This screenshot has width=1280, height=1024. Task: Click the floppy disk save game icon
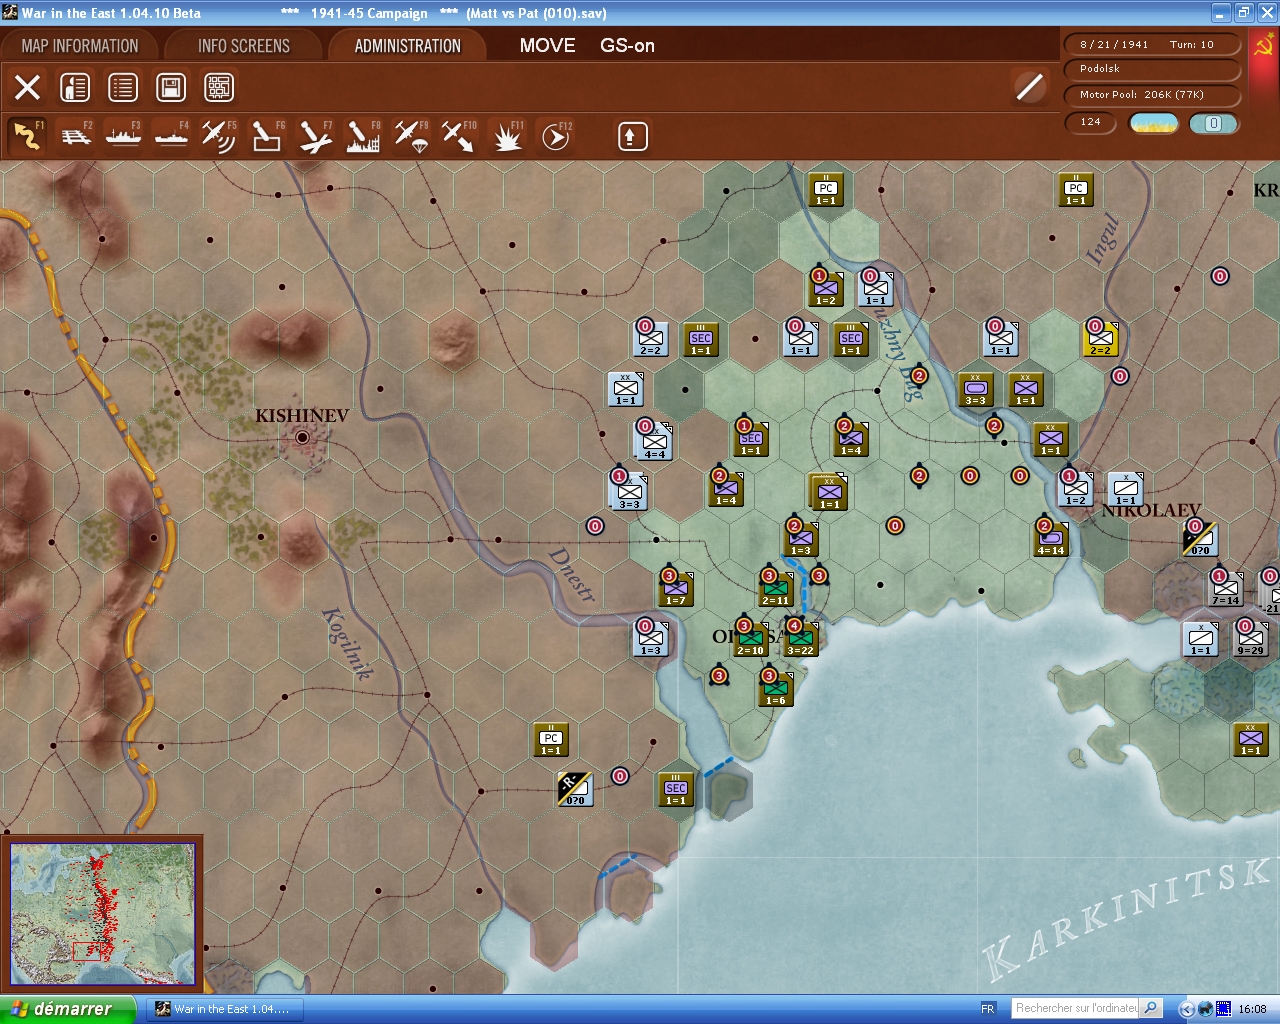pyautogui.click(x=171, y=87)
